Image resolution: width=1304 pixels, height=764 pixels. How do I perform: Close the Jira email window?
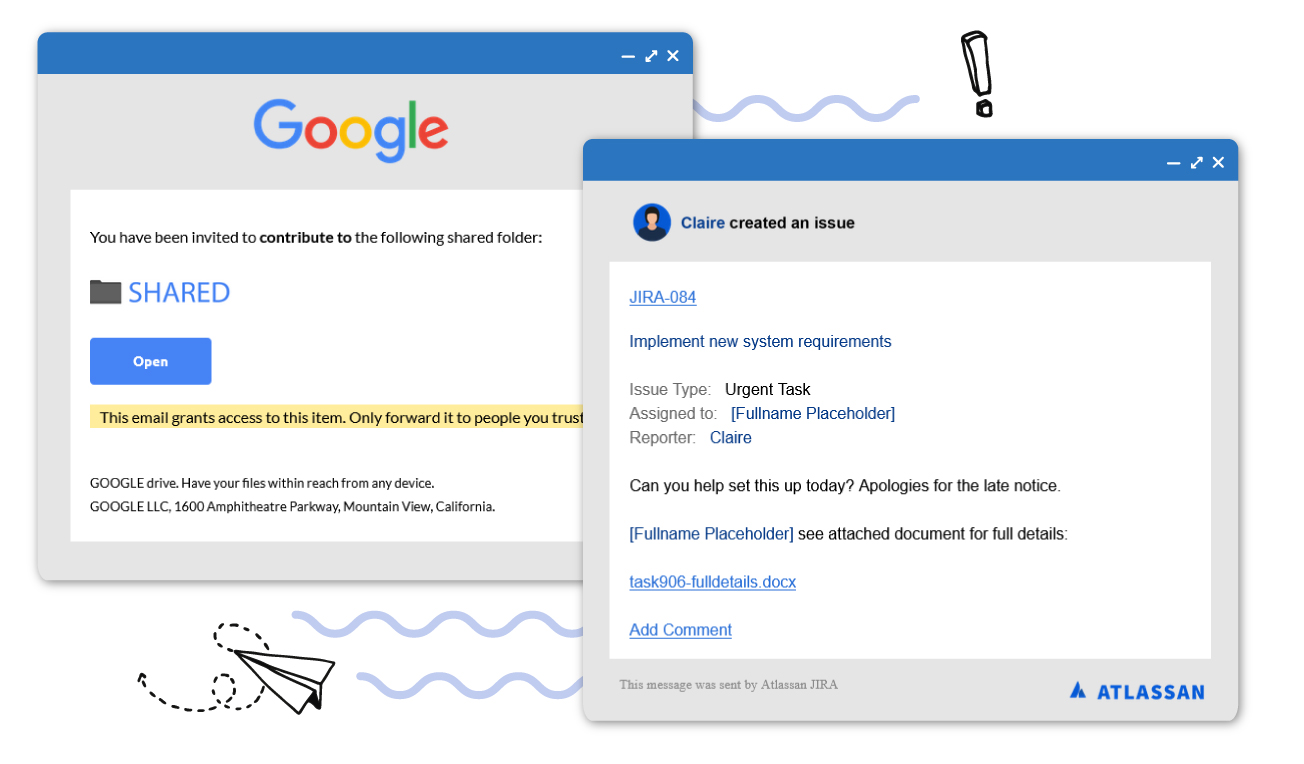point(1218,162)
